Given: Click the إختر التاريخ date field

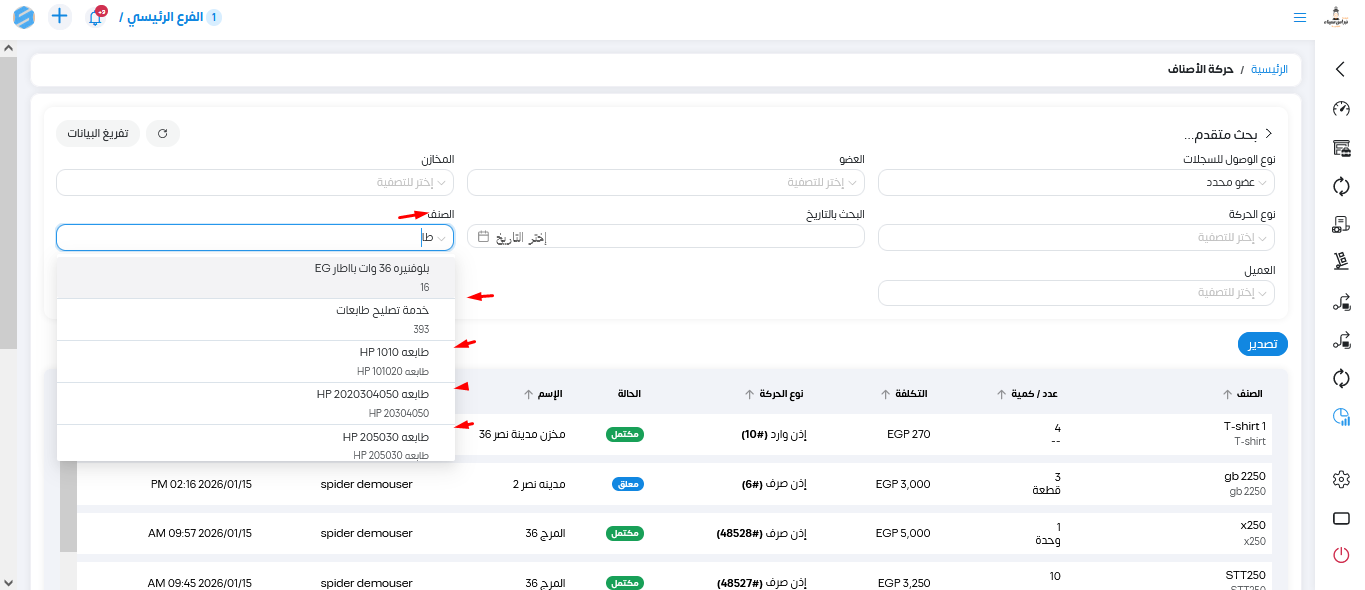Looking at the screenshot, I should click(665, 237).
